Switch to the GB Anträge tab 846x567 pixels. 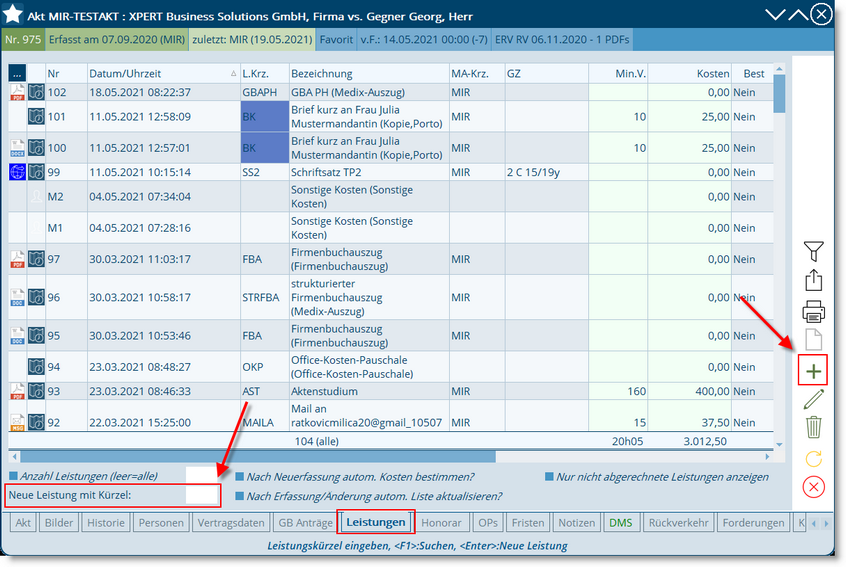pyautogui.click(x=305, y=523)
